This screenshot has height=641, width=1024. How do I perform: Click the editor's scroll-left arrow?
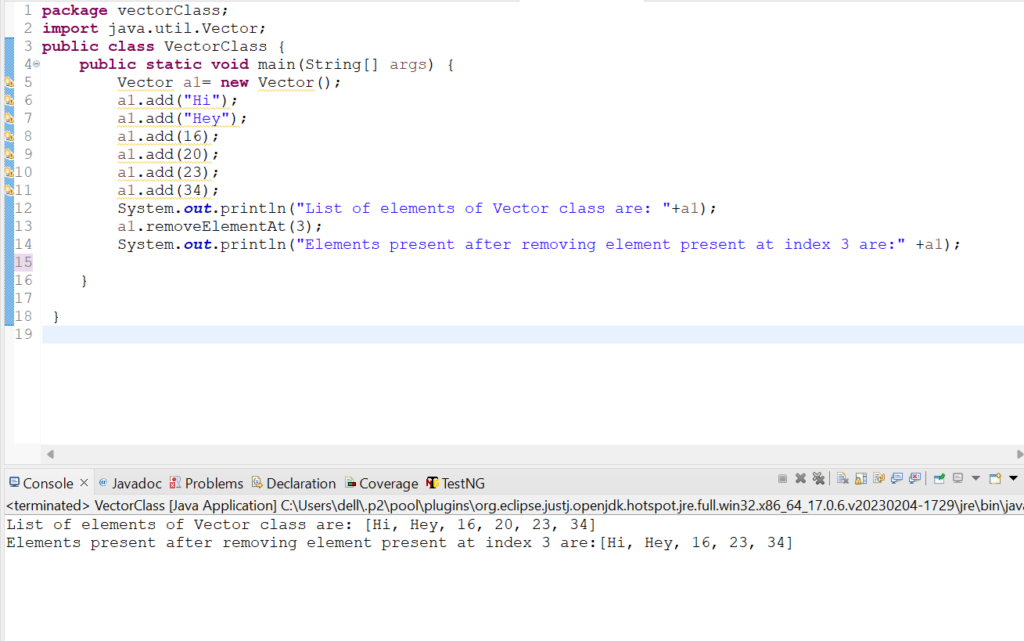[50, 454]
